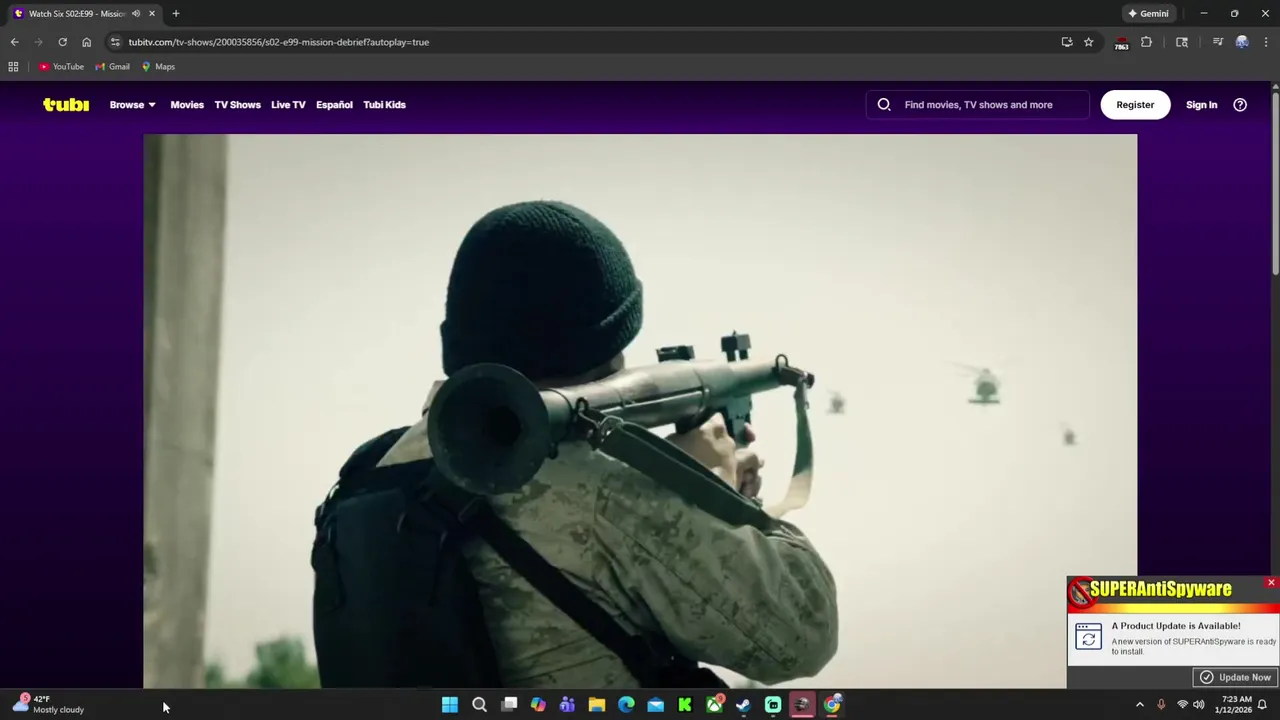The width and height of the screenshot is (1280, 720).
Task: Close the Watch Six tab
Action: click(152, 14)
